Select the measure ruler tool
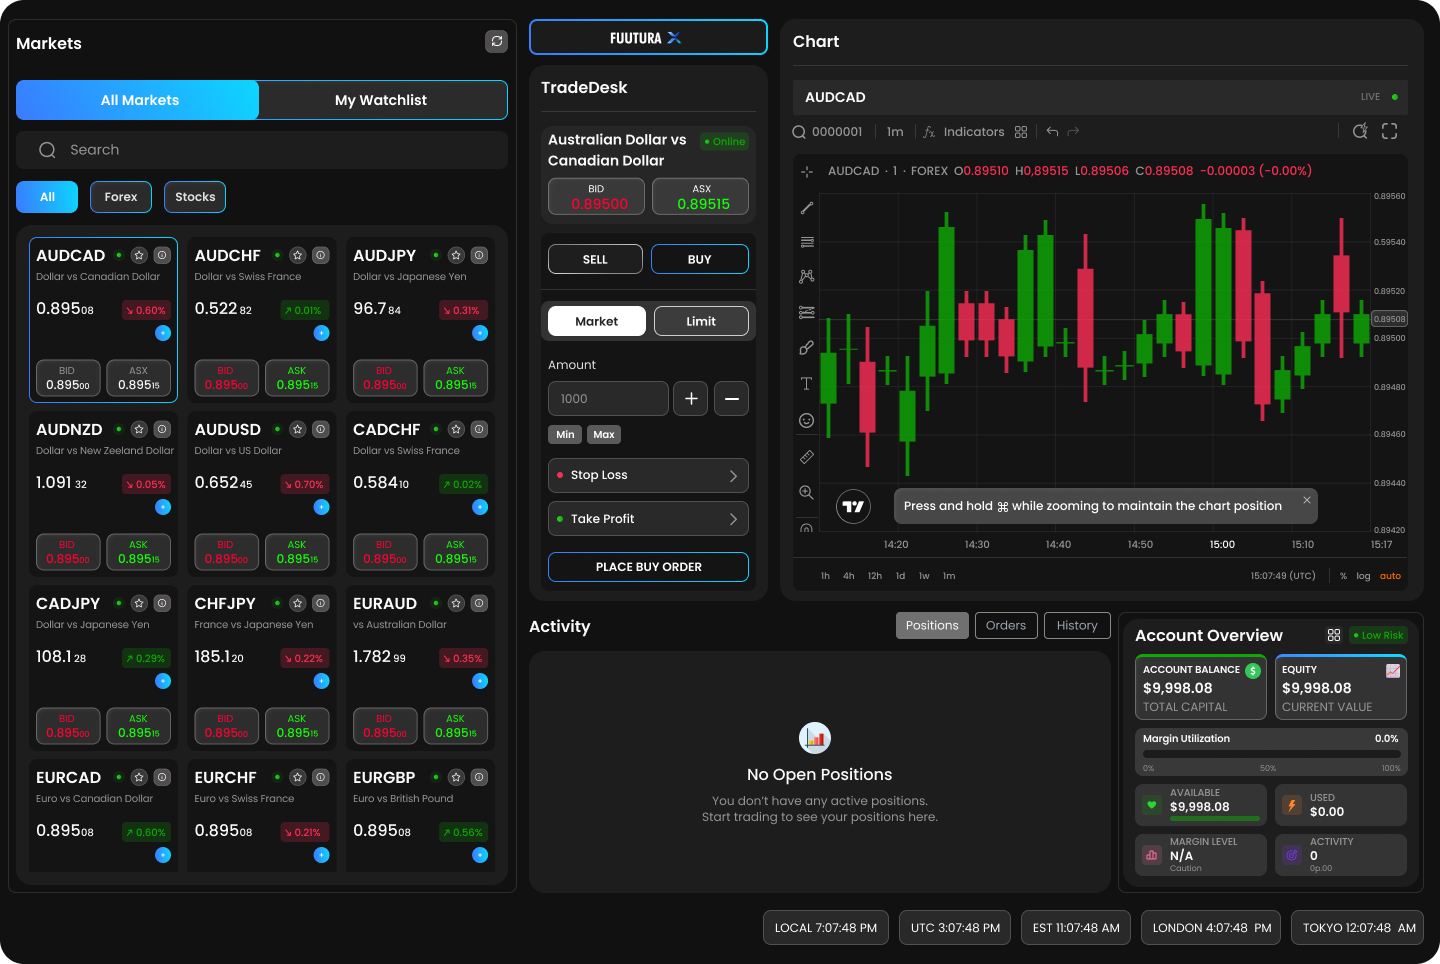The height and width of the screenshot is (964, 1440). tap(806, 456)
